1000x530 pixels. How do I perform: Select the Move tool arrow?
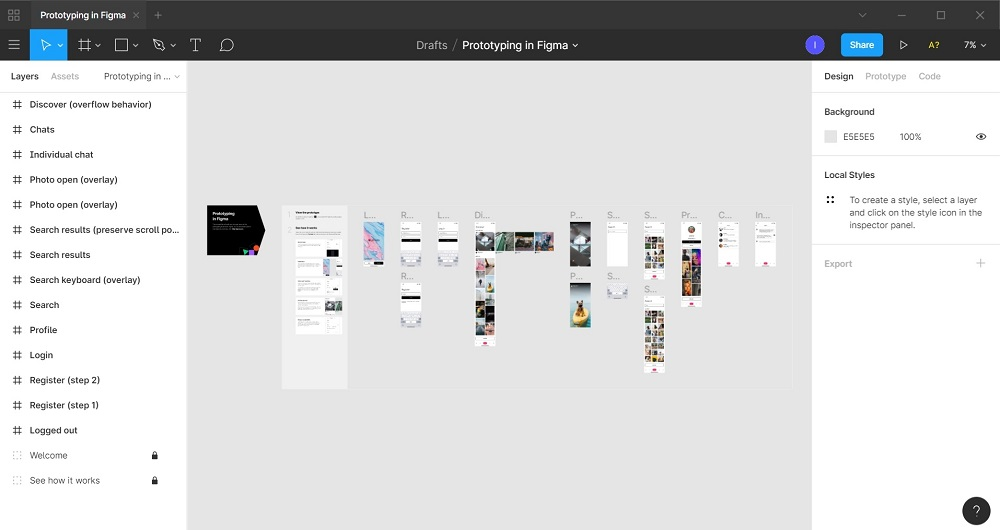point(45,45)
